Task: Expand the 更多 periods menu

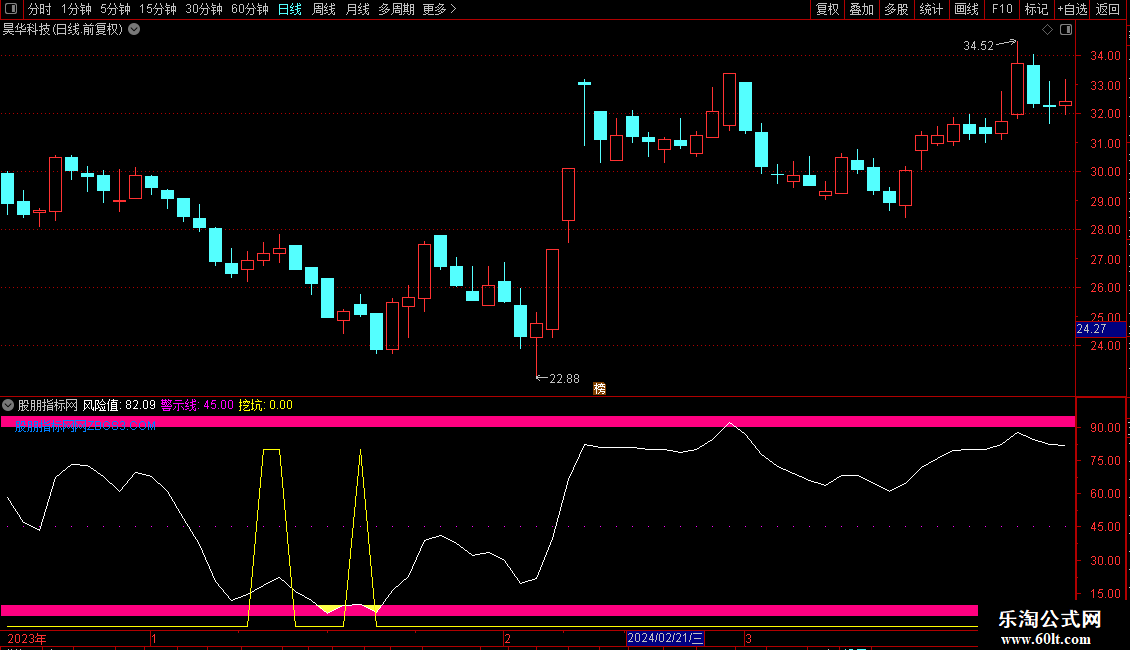Action: (x=439, y=9)
